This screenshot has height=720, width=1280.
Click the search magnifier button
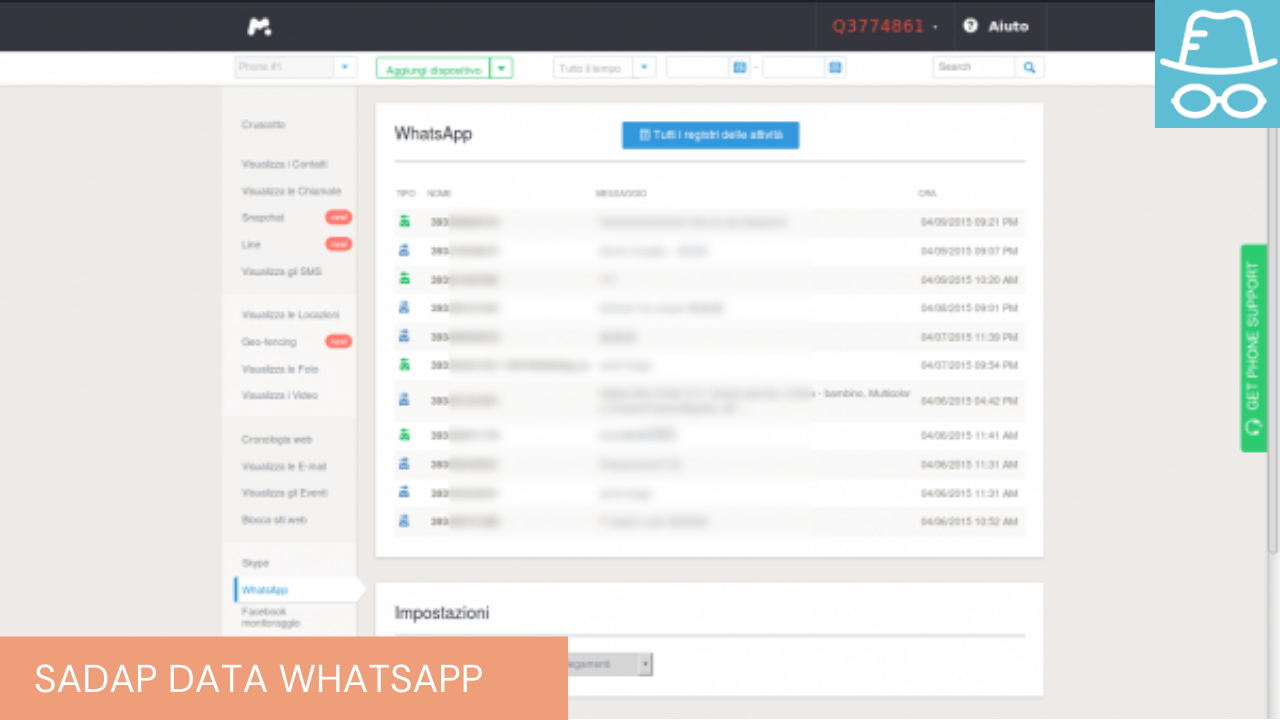(x=1029, y=67)
